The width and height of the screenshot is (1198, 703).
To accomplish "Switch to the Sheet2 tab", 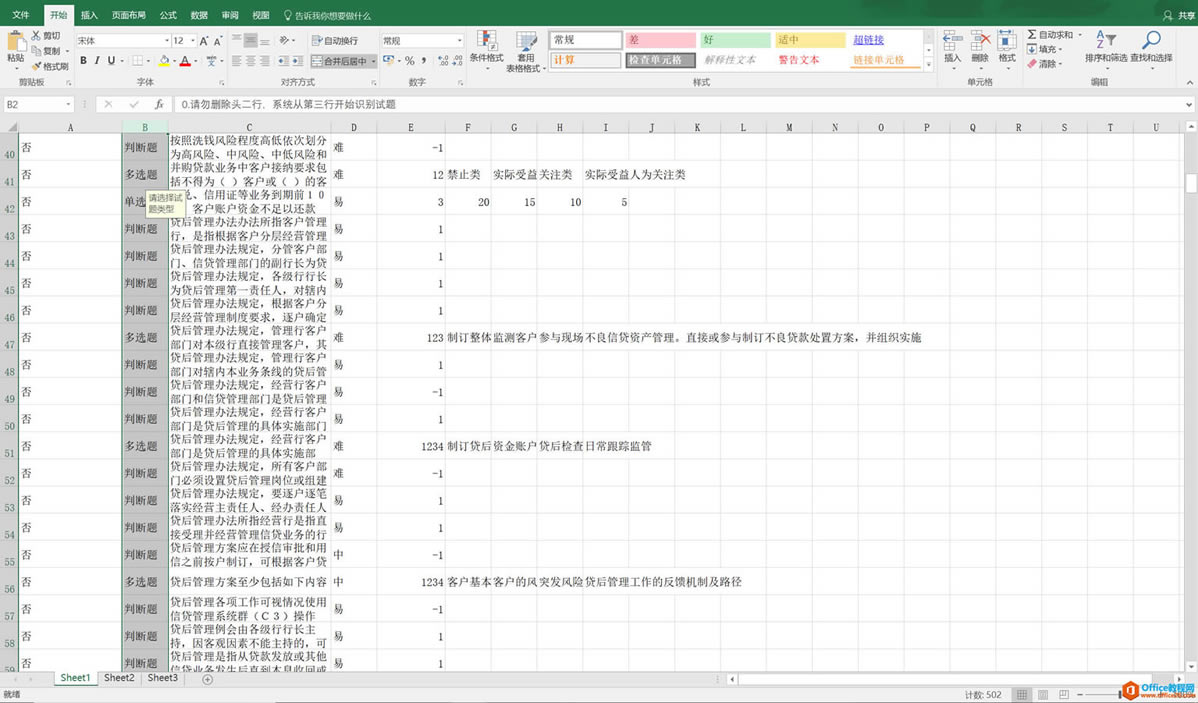I will (119, 678).
